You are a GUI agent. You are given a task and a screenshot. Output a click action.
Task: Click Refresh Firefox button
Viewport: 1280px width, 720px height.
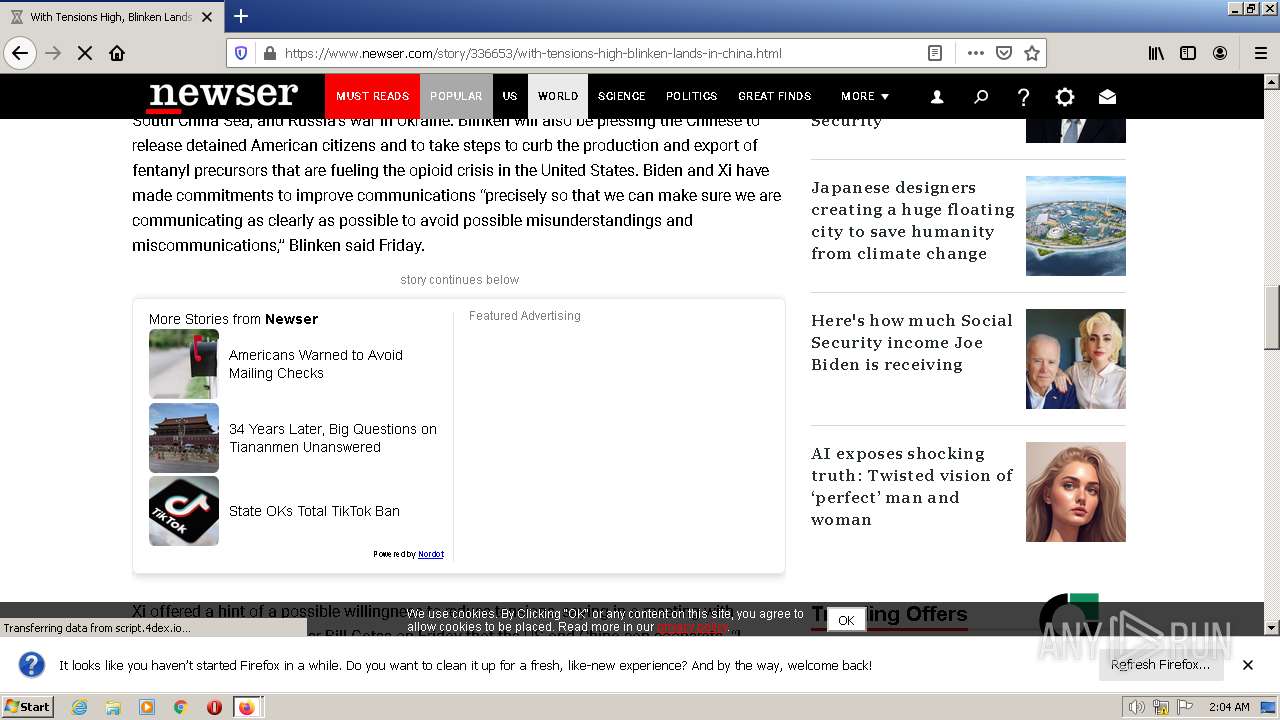tap(1160, 665)
